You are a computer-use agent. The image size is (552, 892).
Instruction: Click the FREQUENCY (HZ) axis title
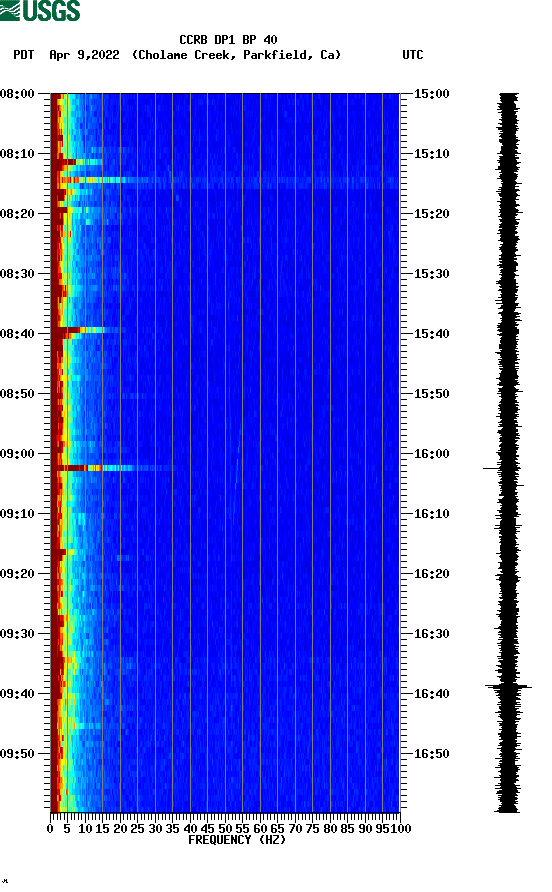237,840
